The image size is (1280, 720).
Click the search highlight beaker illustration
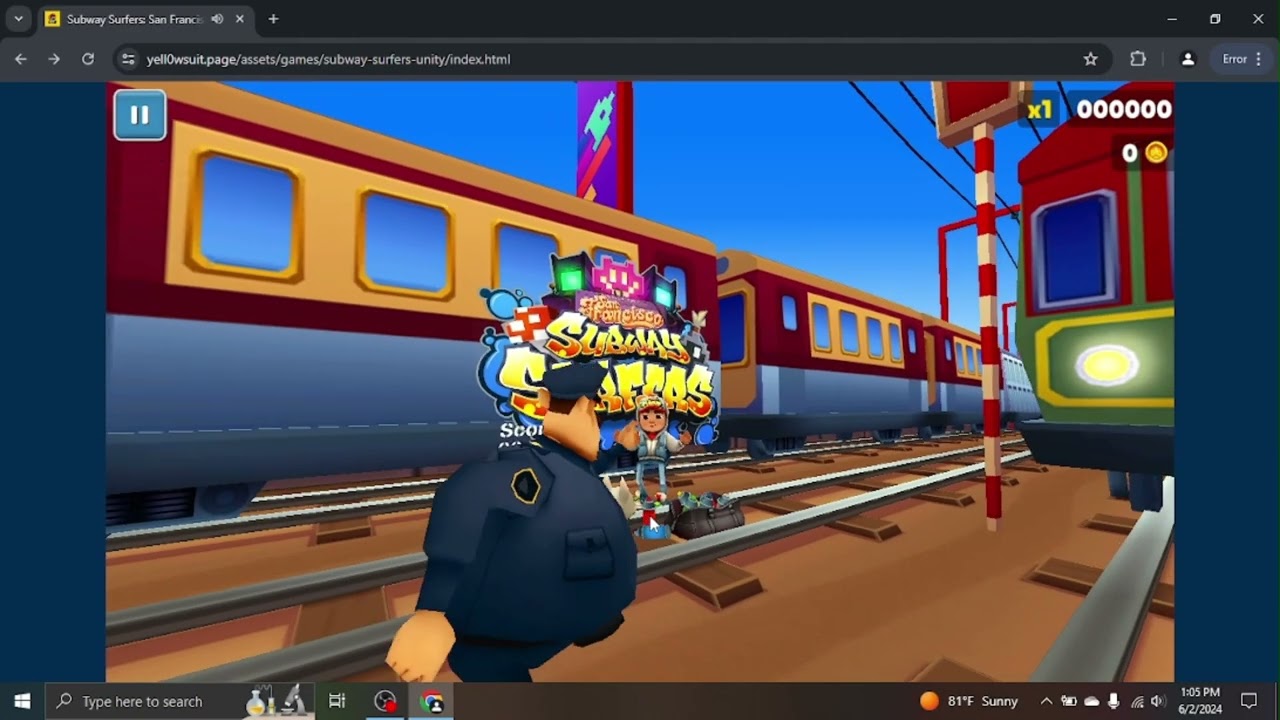(x=276, y=701)
